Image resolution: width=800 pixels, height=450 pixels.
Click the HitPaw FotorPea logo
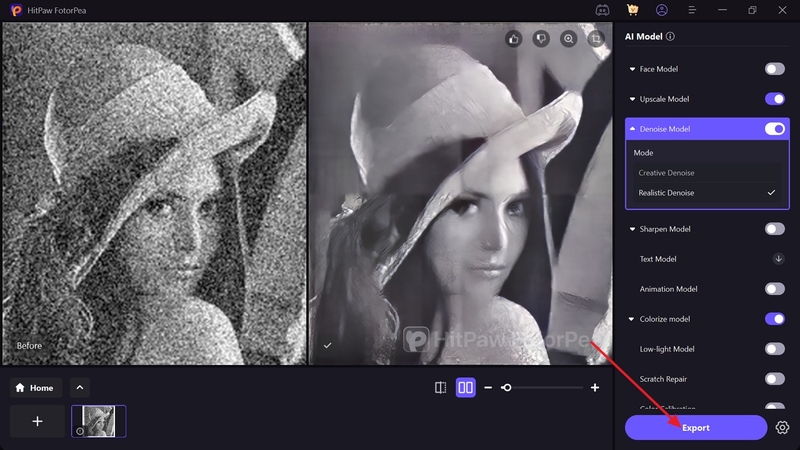16,10
